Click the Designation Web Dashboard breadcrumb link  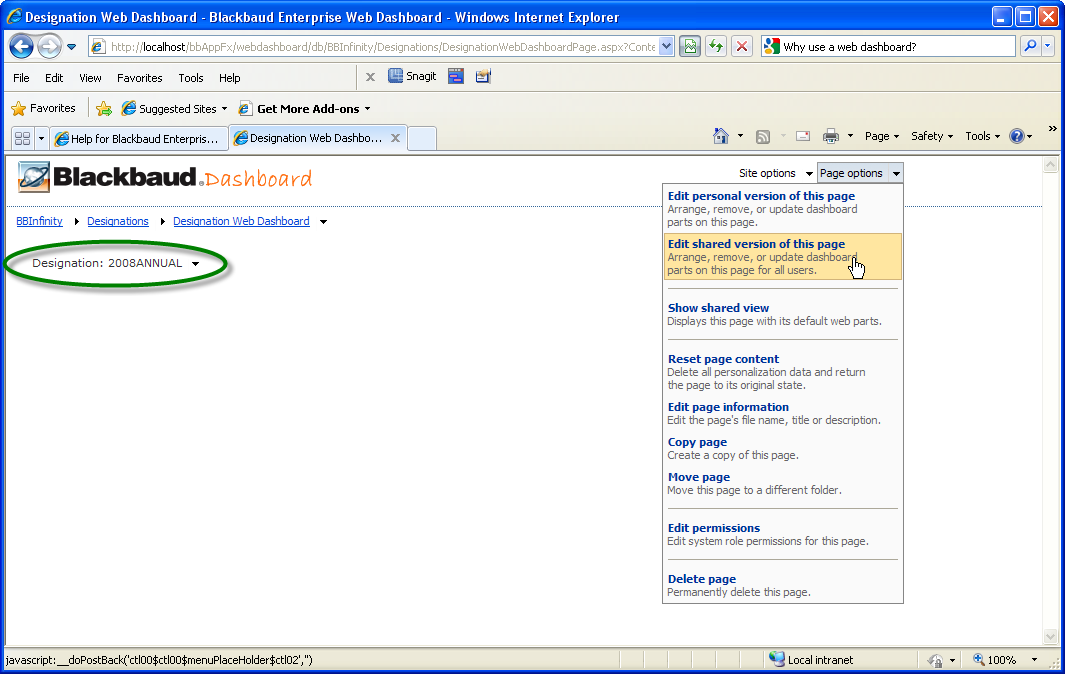point(241,221)
